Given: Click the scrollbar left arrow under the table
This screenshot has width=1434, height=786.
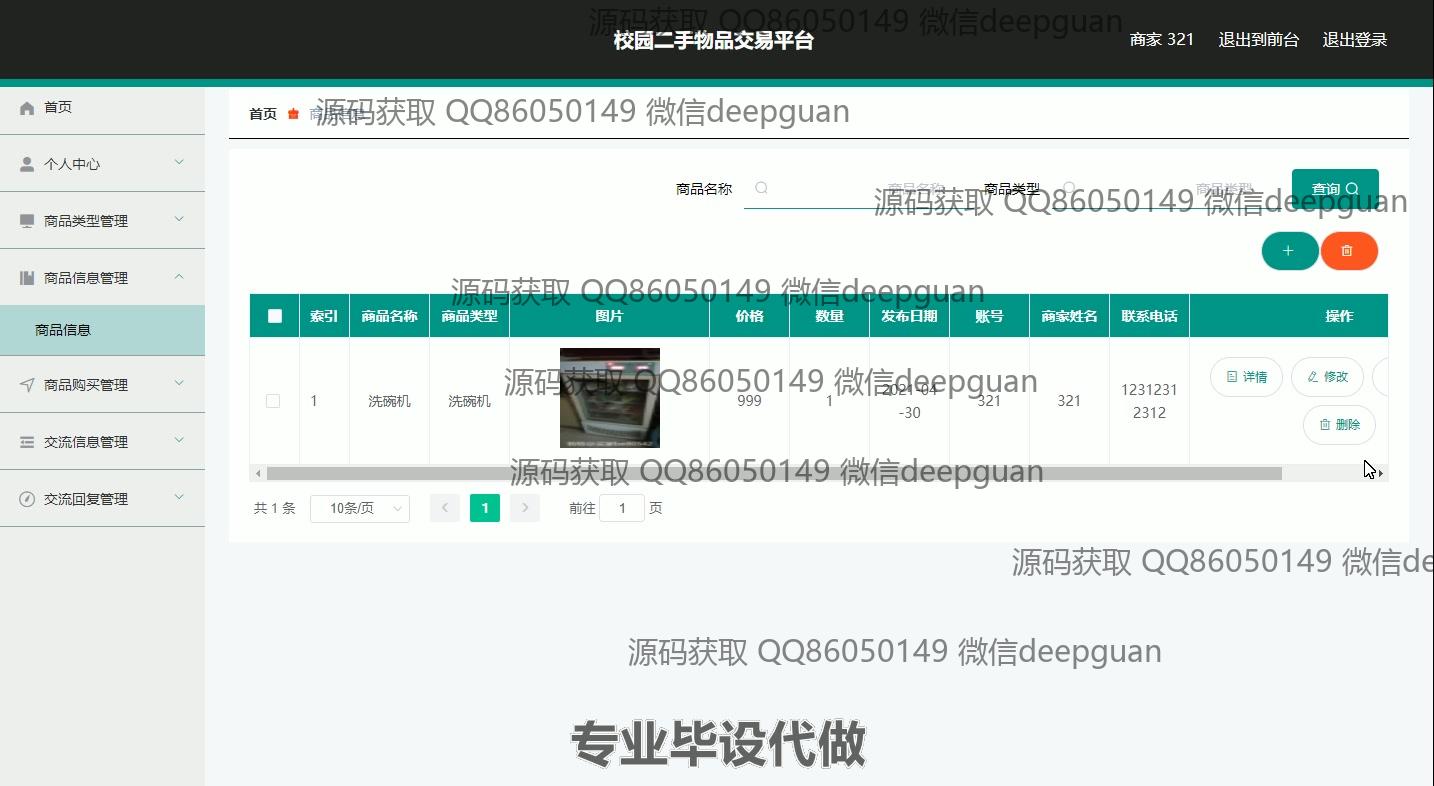Looking at the screenshot, I should 258,473.
